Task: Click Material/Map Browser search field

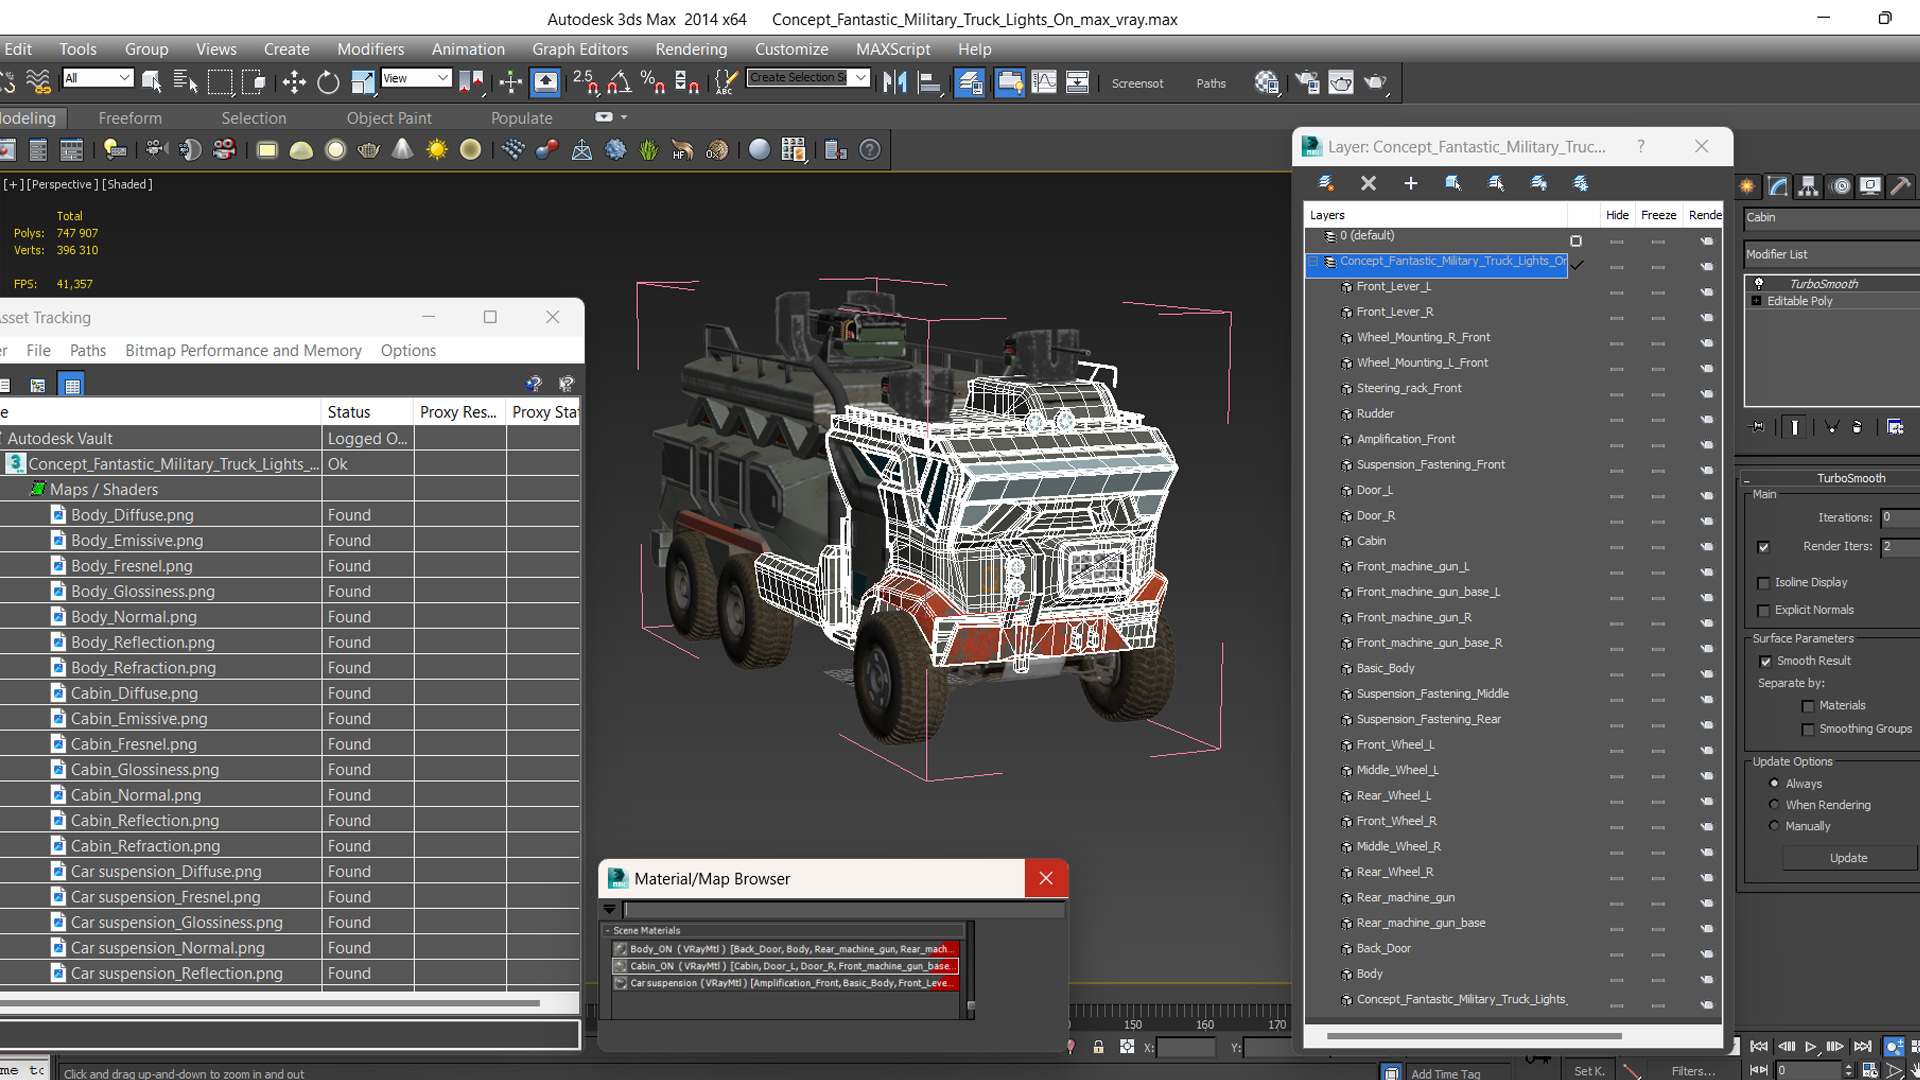Action: click(843, 910)
